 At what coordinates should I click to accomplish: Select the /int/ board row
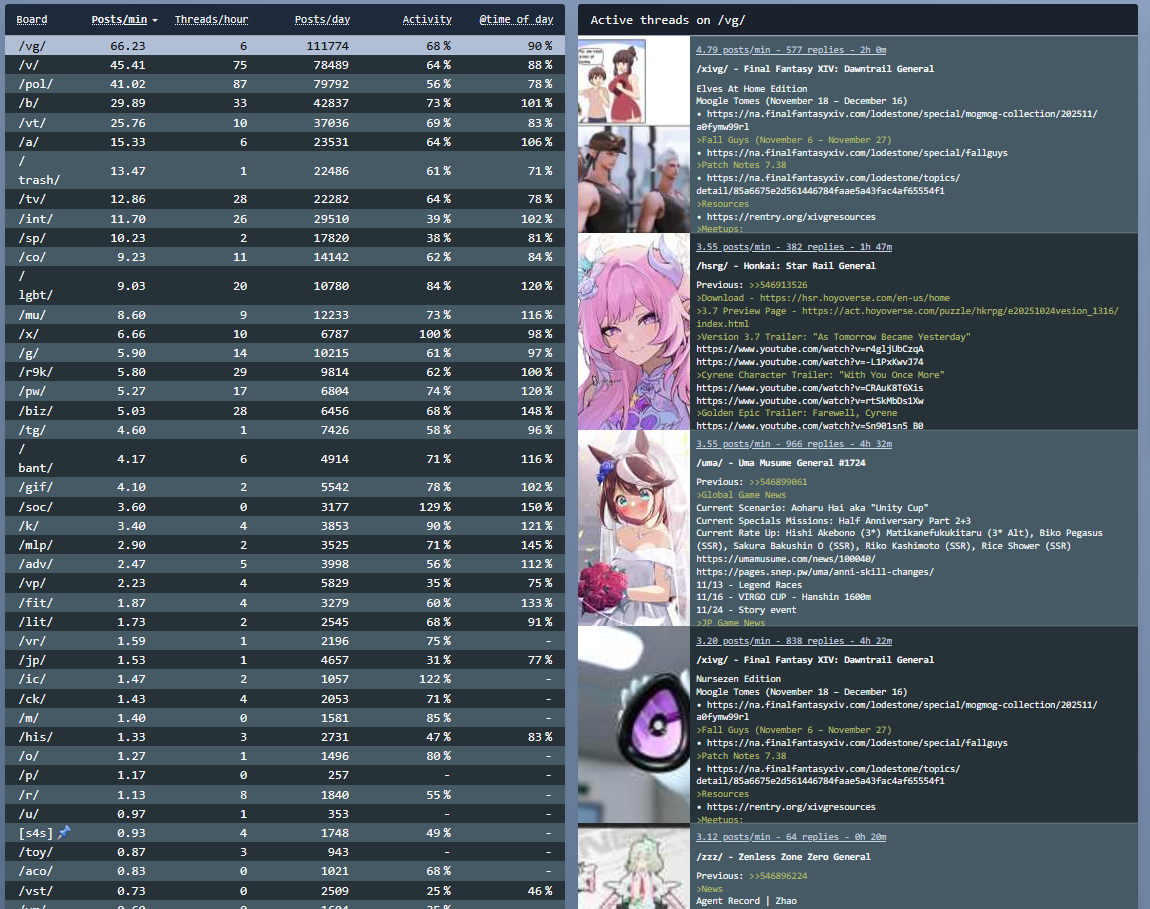pyautogui.click(x=285, y=219)
